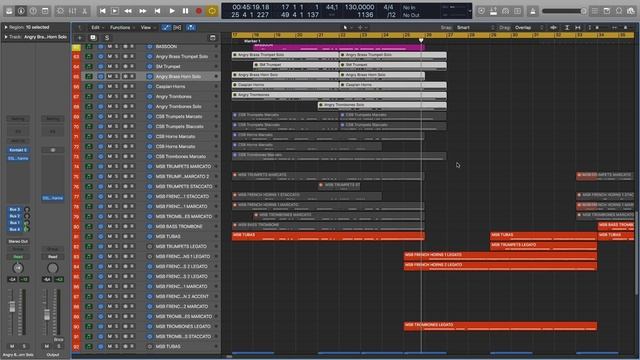The height and width of the screenshot is (360, 640).
Task: Go to beginning of project
Action: 102,11
